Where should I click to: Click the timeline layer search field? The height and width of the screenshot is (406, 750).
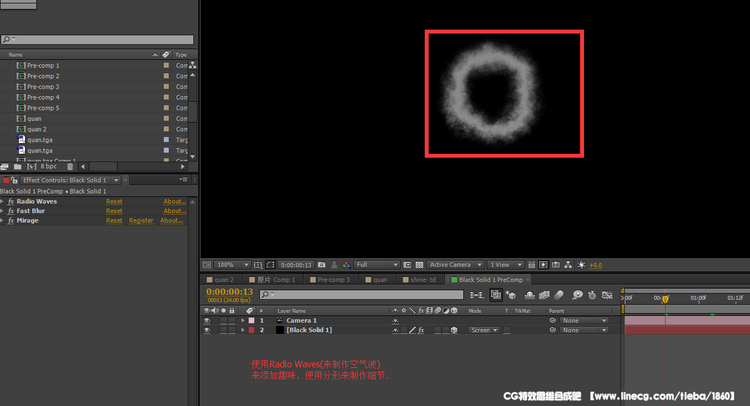pyautogui.click(x=361, y=295)
